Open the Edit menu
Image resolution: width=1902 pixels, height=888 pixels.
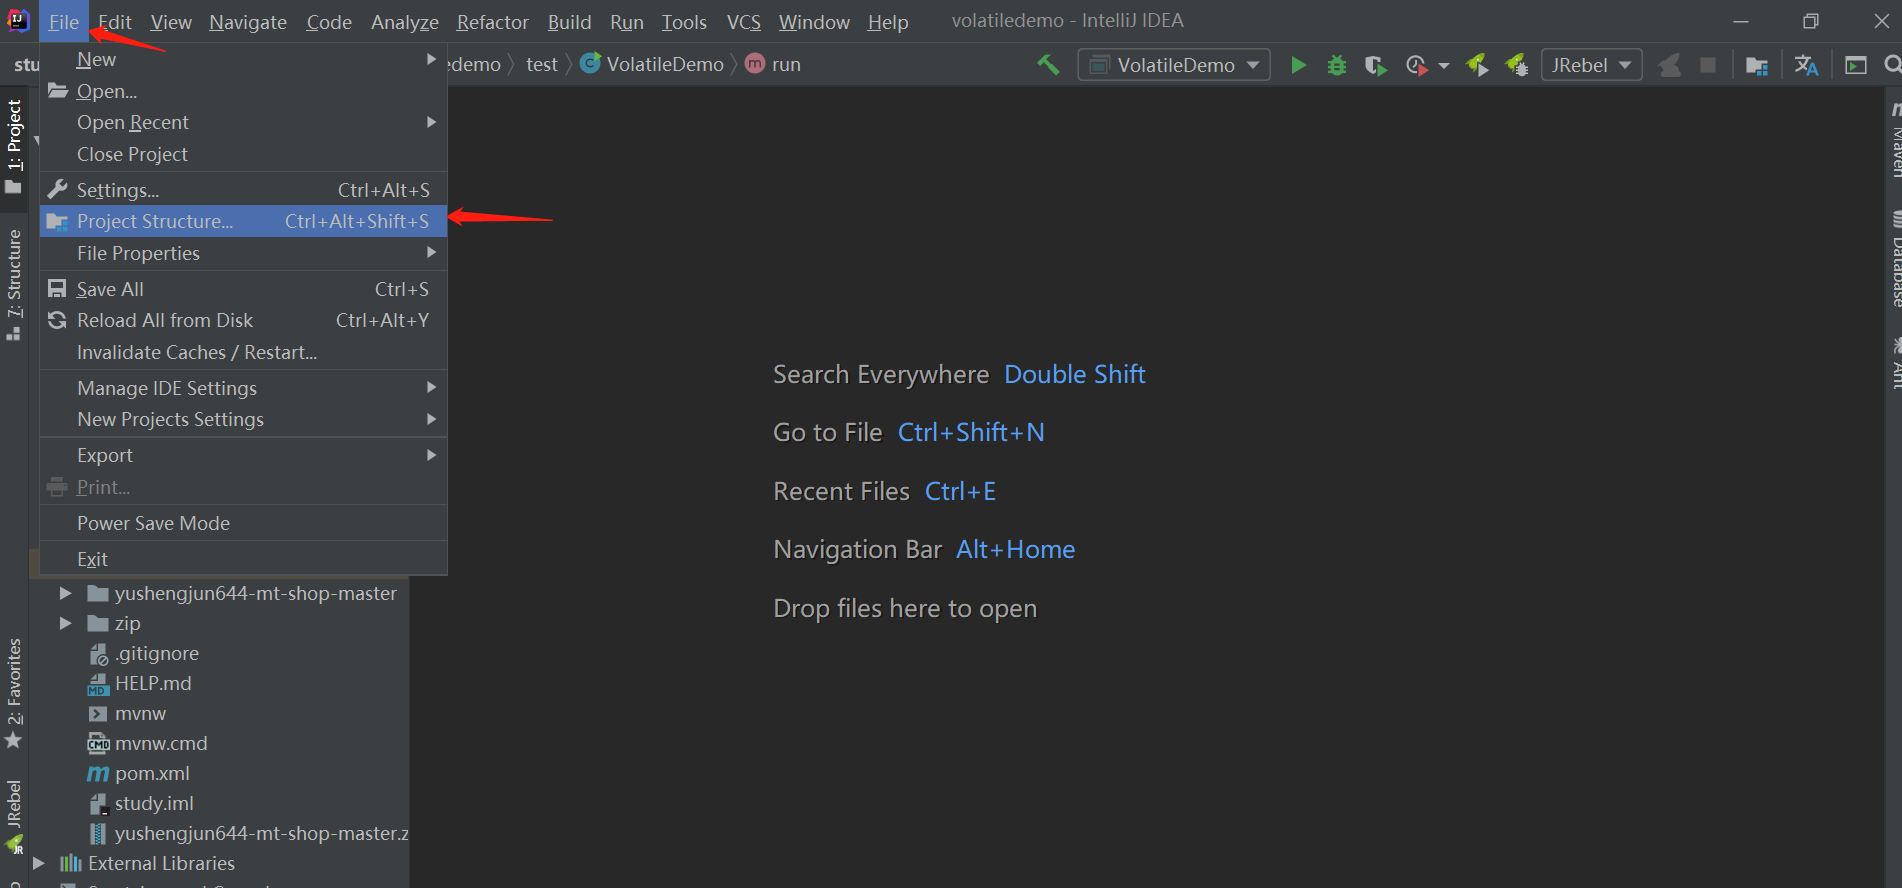(x=115, y=21)
